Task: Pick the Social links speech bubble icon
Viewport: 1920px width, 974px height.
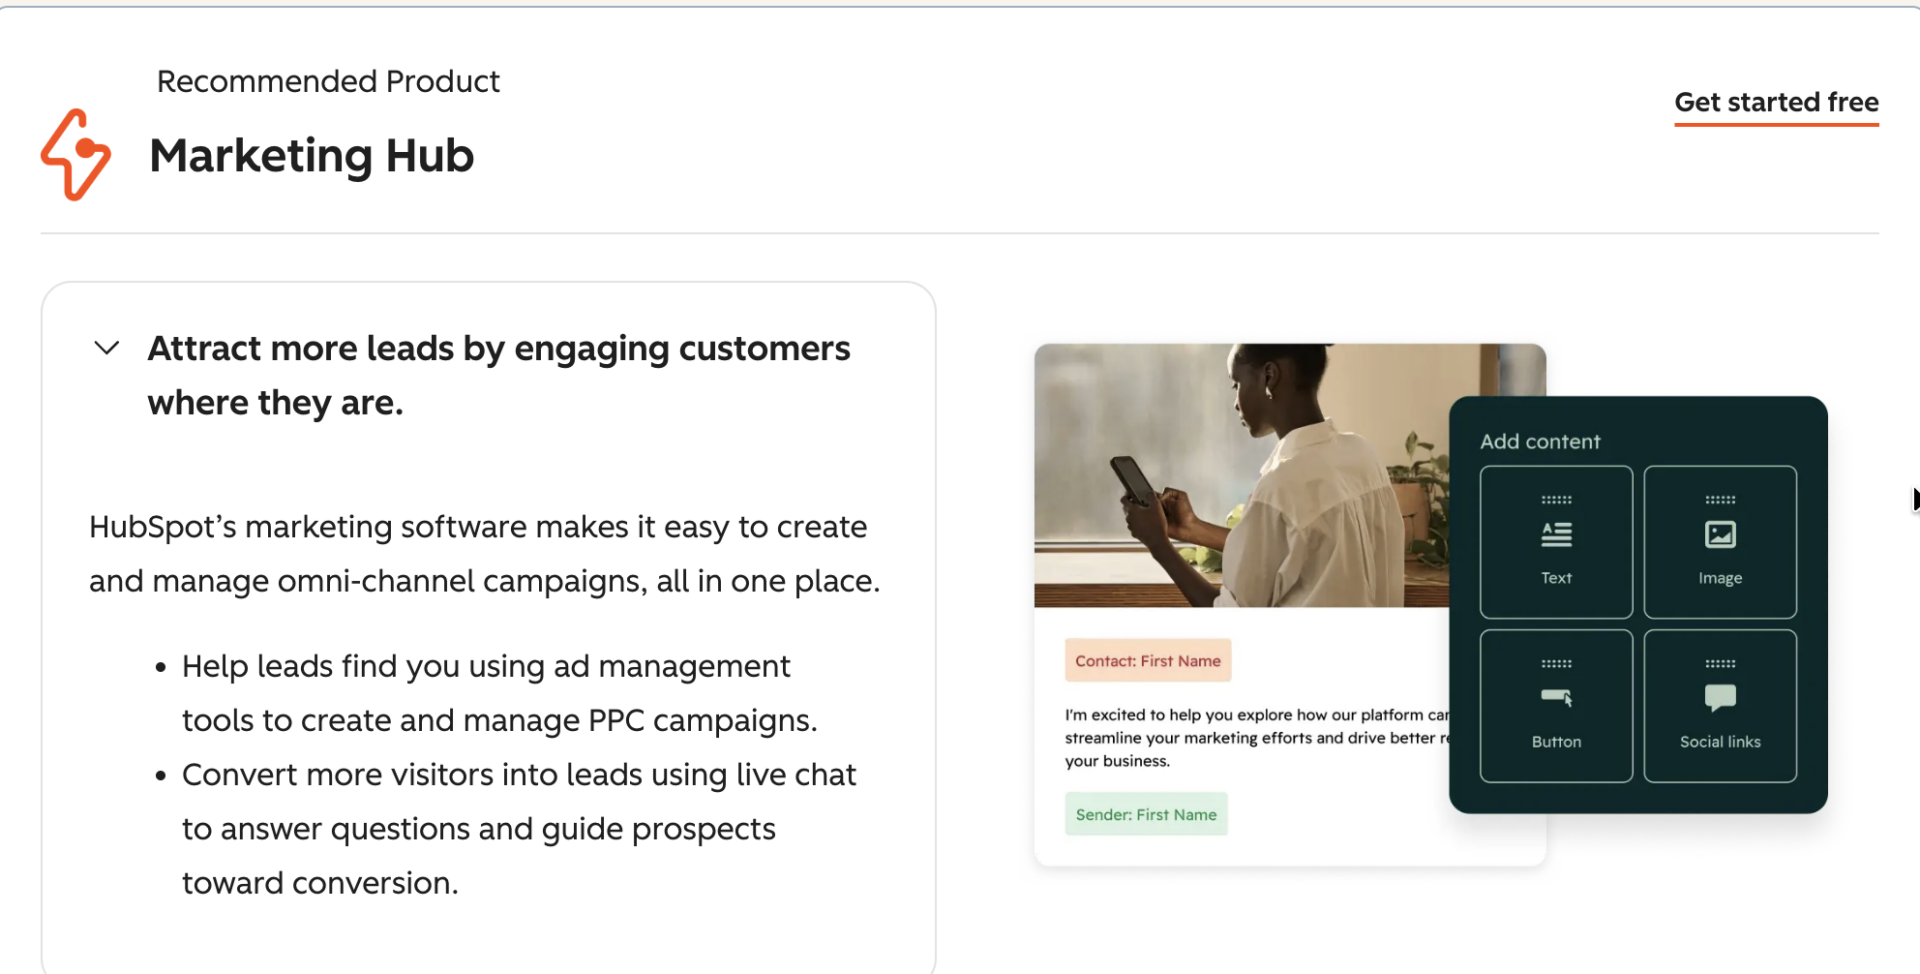Action: [1720, 698]
